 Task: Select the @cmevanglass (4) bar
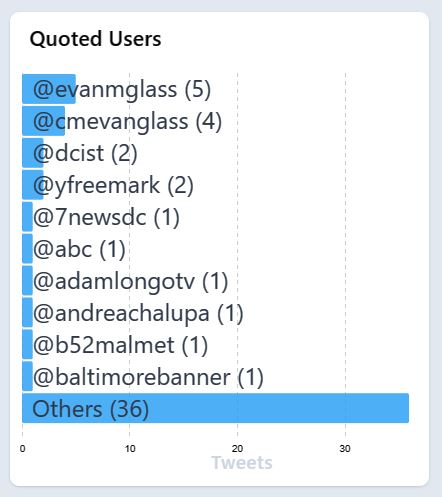[x=43, y=121]
